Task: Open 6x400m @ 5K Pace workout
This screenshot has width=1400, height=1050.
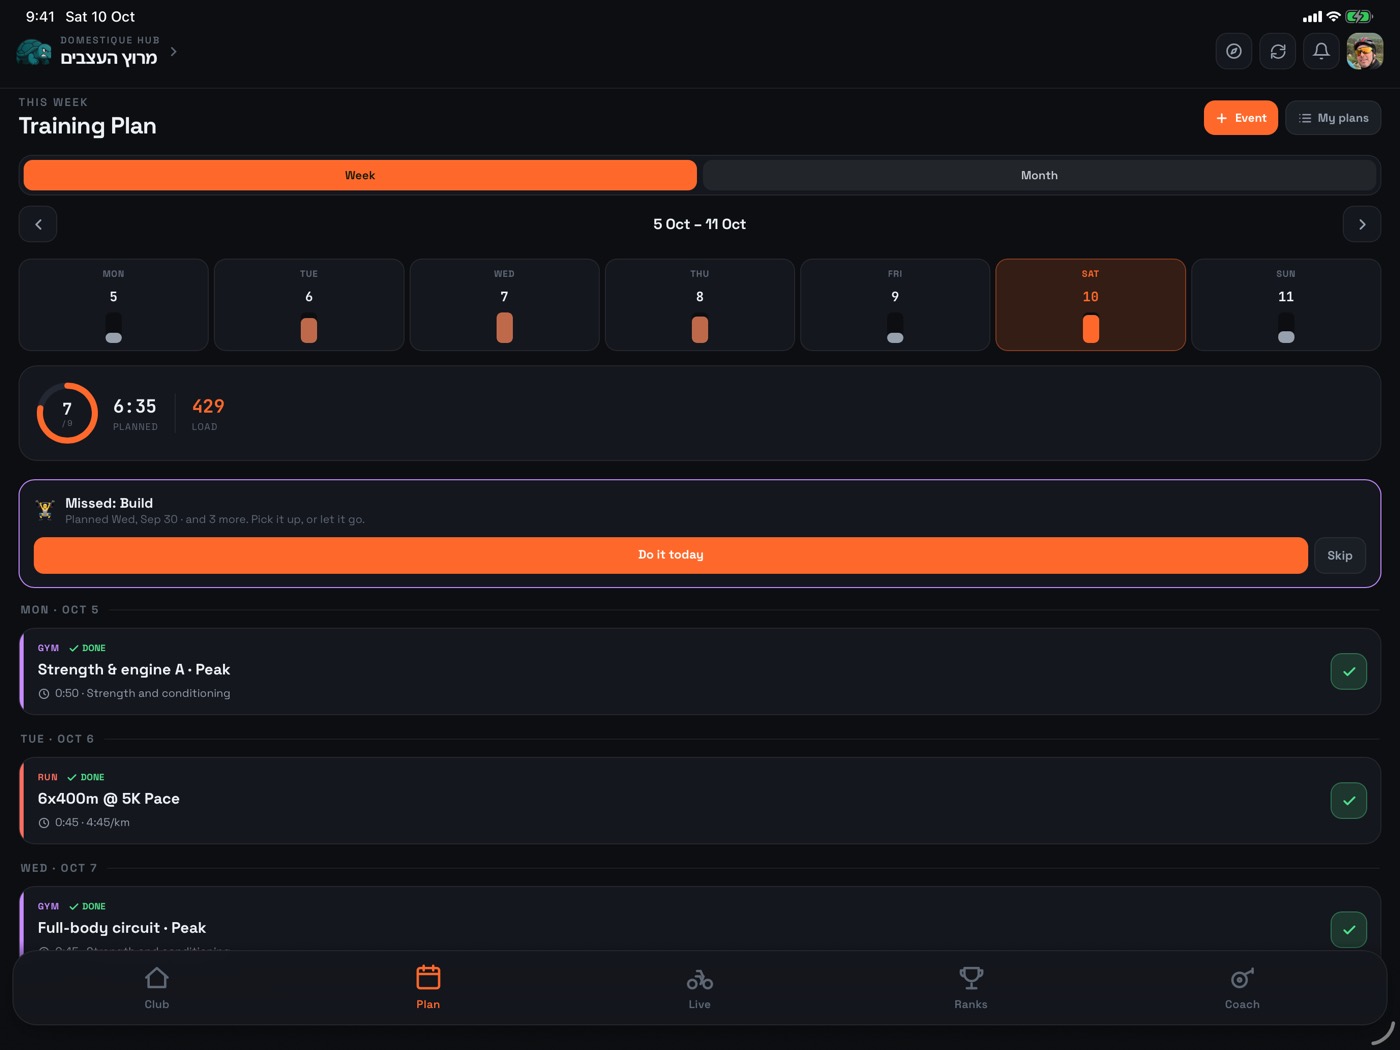Action: 700,801
